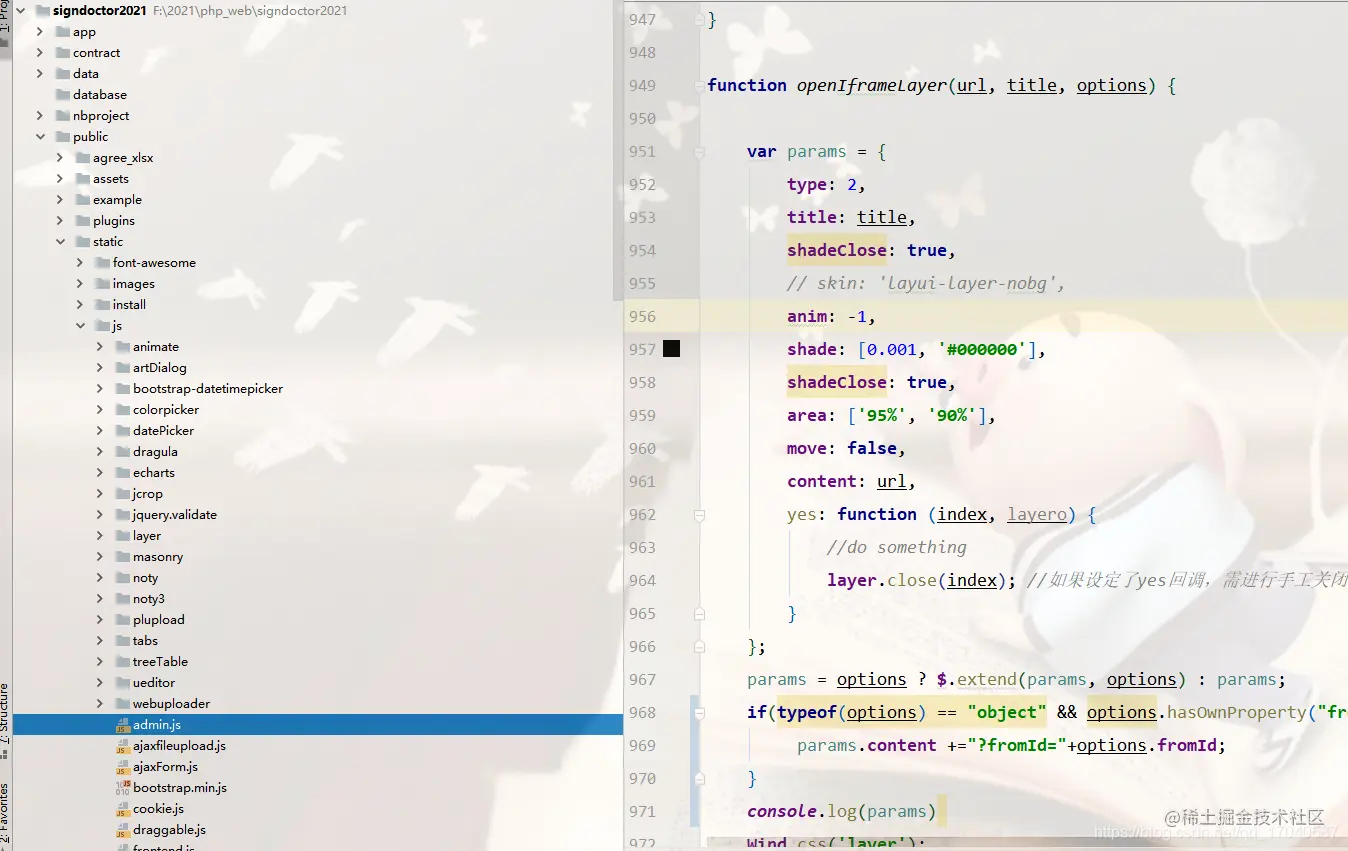The image size is (1348, 851).
Task: Select the colorpicker folder
Action: click(x=166, y=410)
